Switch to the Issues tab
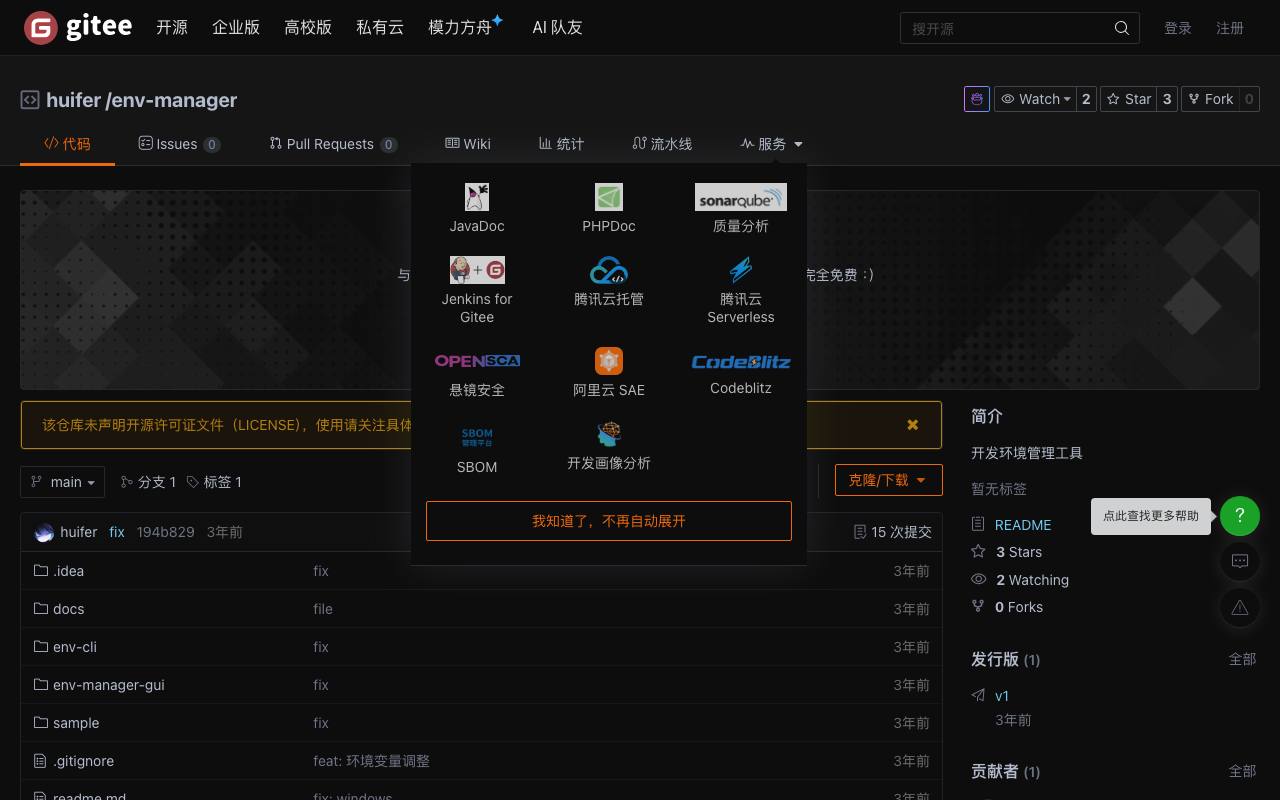This screenshot has width=1280, height=800. 179,144
